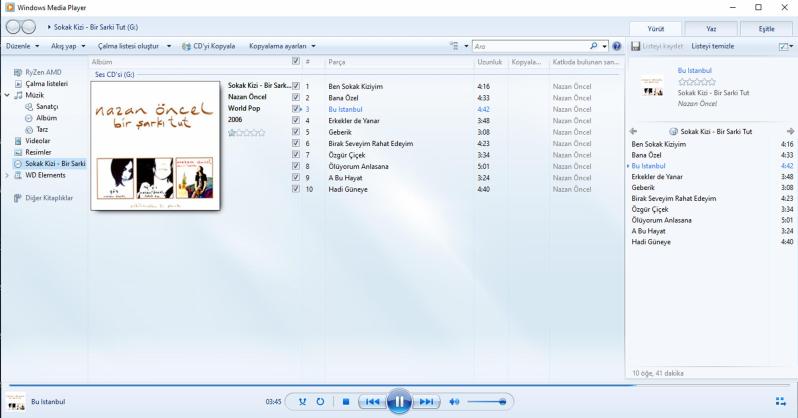Click the Resimler library icon

coord(18,152)
